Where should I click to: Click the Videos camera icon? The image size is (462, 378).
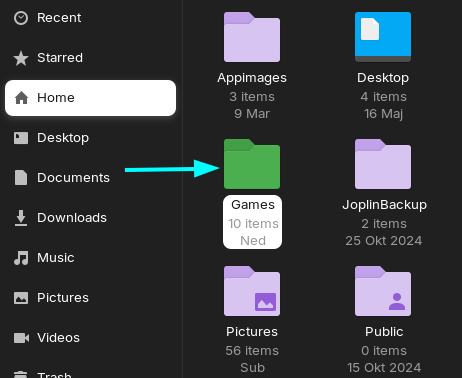tap(21, 338)
